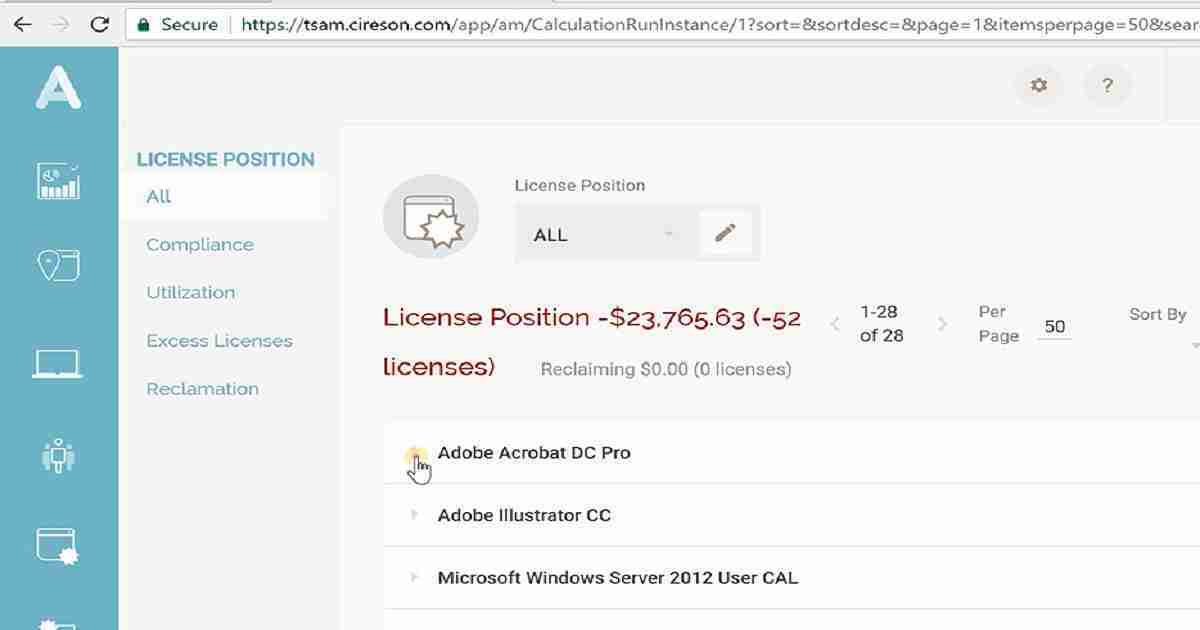The width and height of the screenshot is (1200, 630).
Task: Open the dashboard charts icon in sidebar
Action: (58, 180)
